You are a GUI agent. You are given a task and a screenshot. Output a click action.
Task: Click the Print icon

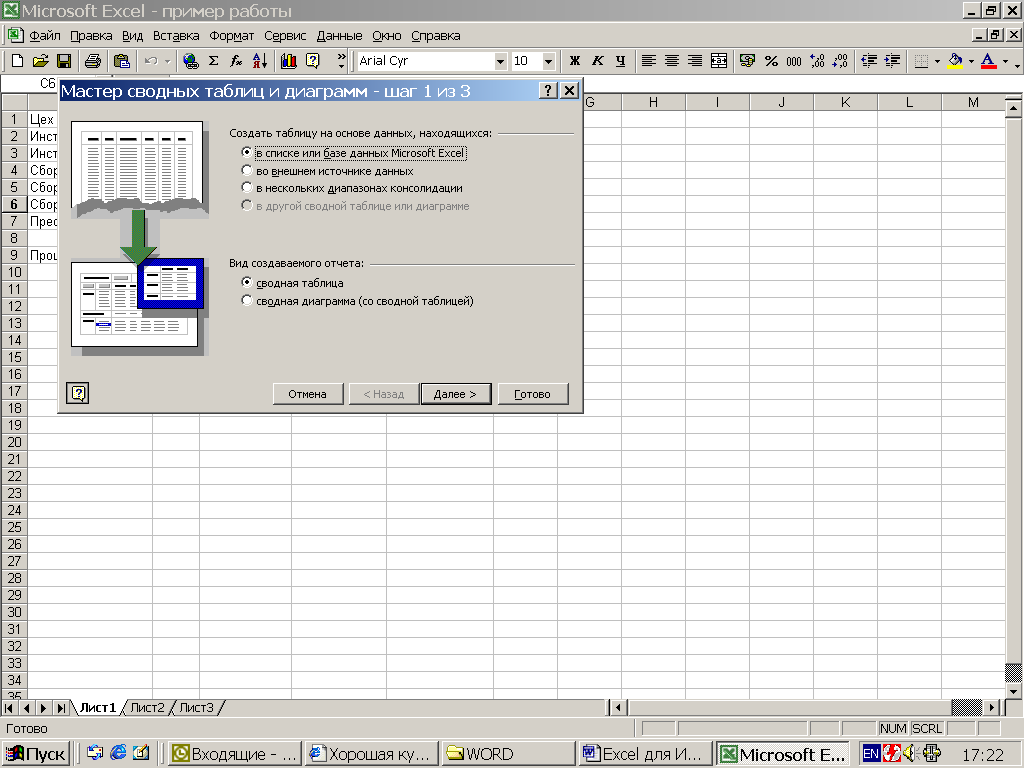coord(93,61)
